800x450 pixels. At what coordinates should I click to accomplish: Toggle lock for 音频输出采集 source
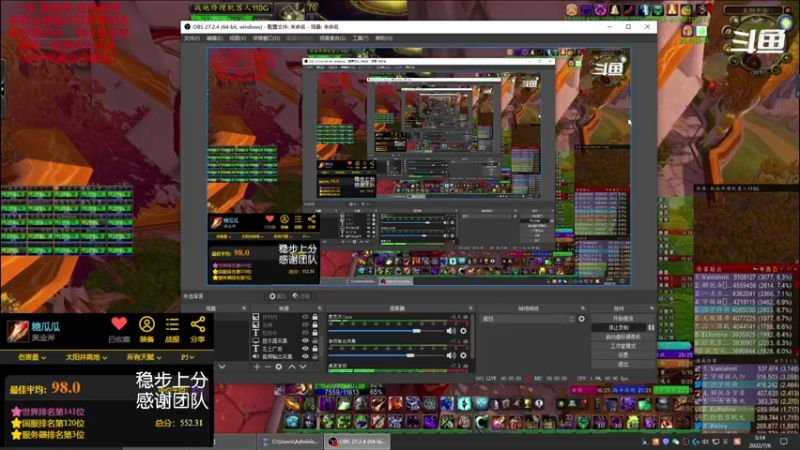[x=315, y=357]
